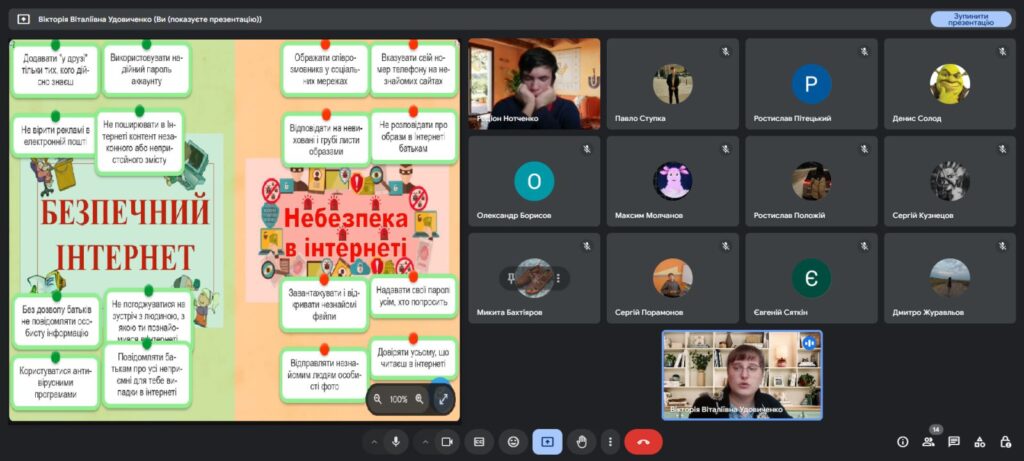Image resolution: width=1024 pixels, height=461 pixels.
Task: Expand audio settings arrow beside the microphone
Action: click(374, 441)
